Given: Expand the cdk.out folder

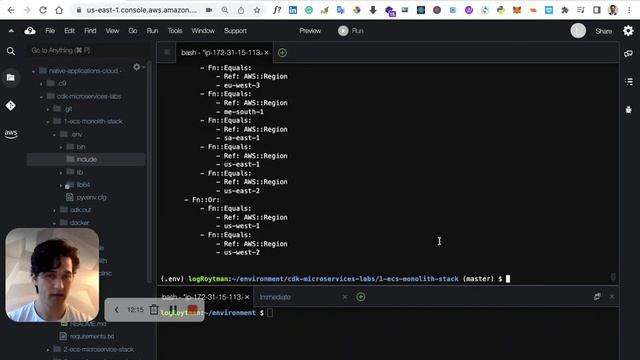Looking at the screenshot, I should [x=54, y=210].
